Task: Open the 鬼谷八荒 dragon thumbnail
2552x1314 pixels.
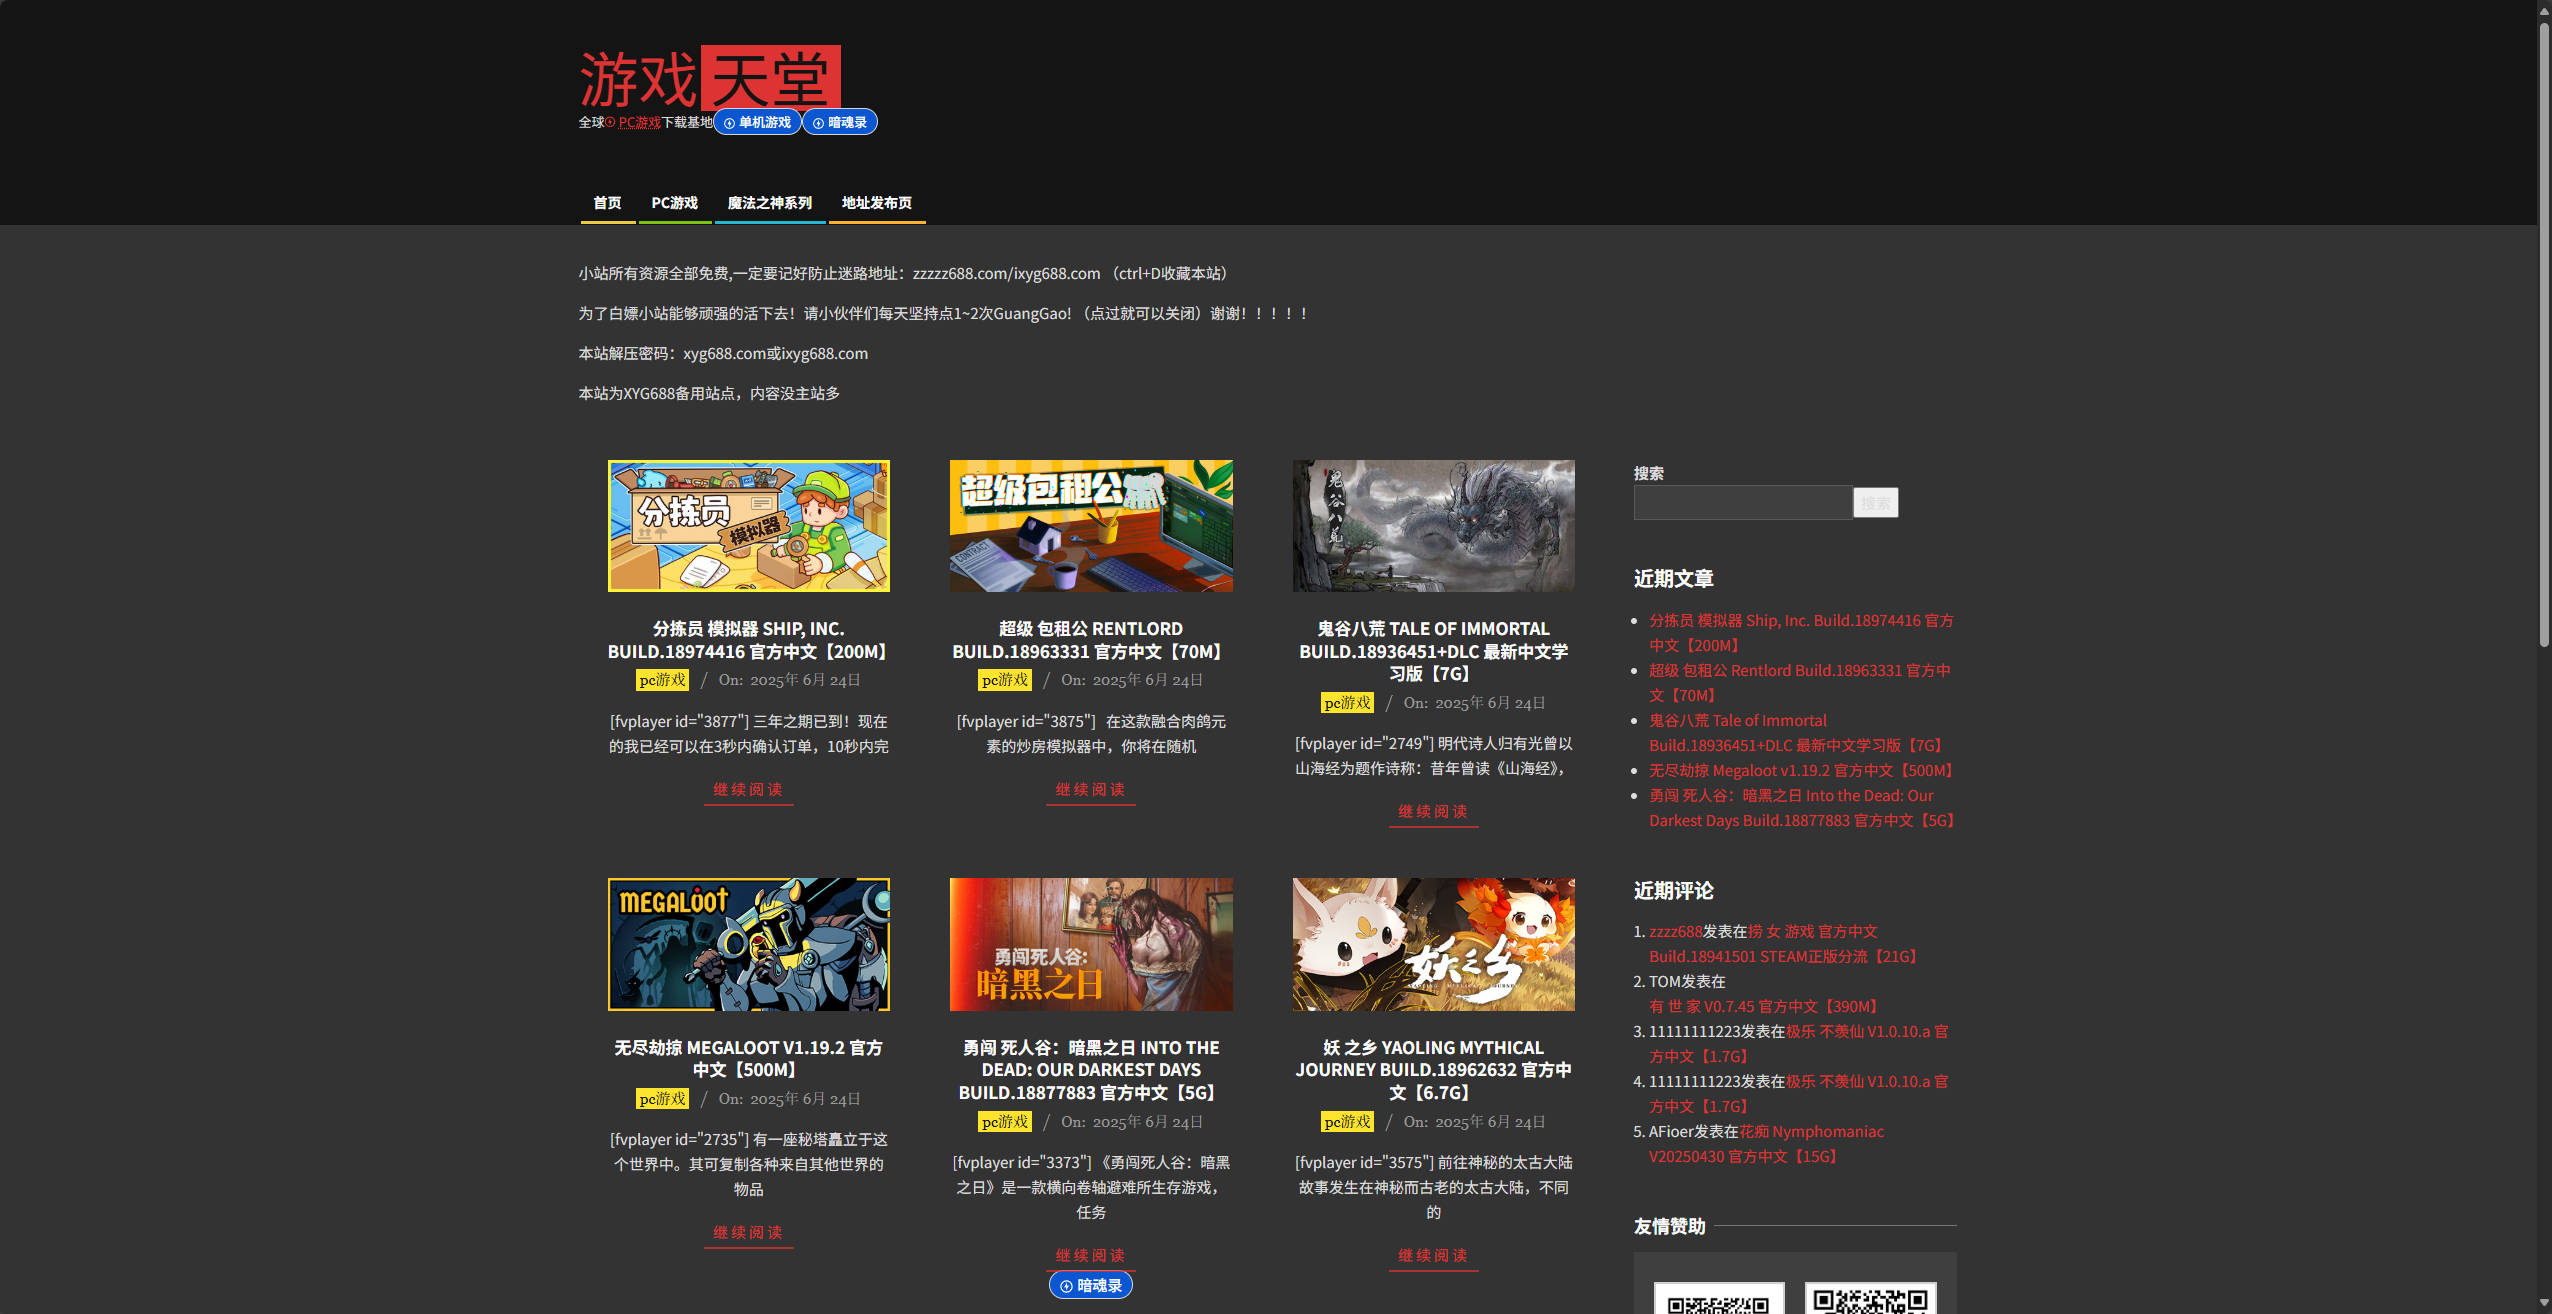Action: point(1433,526)
